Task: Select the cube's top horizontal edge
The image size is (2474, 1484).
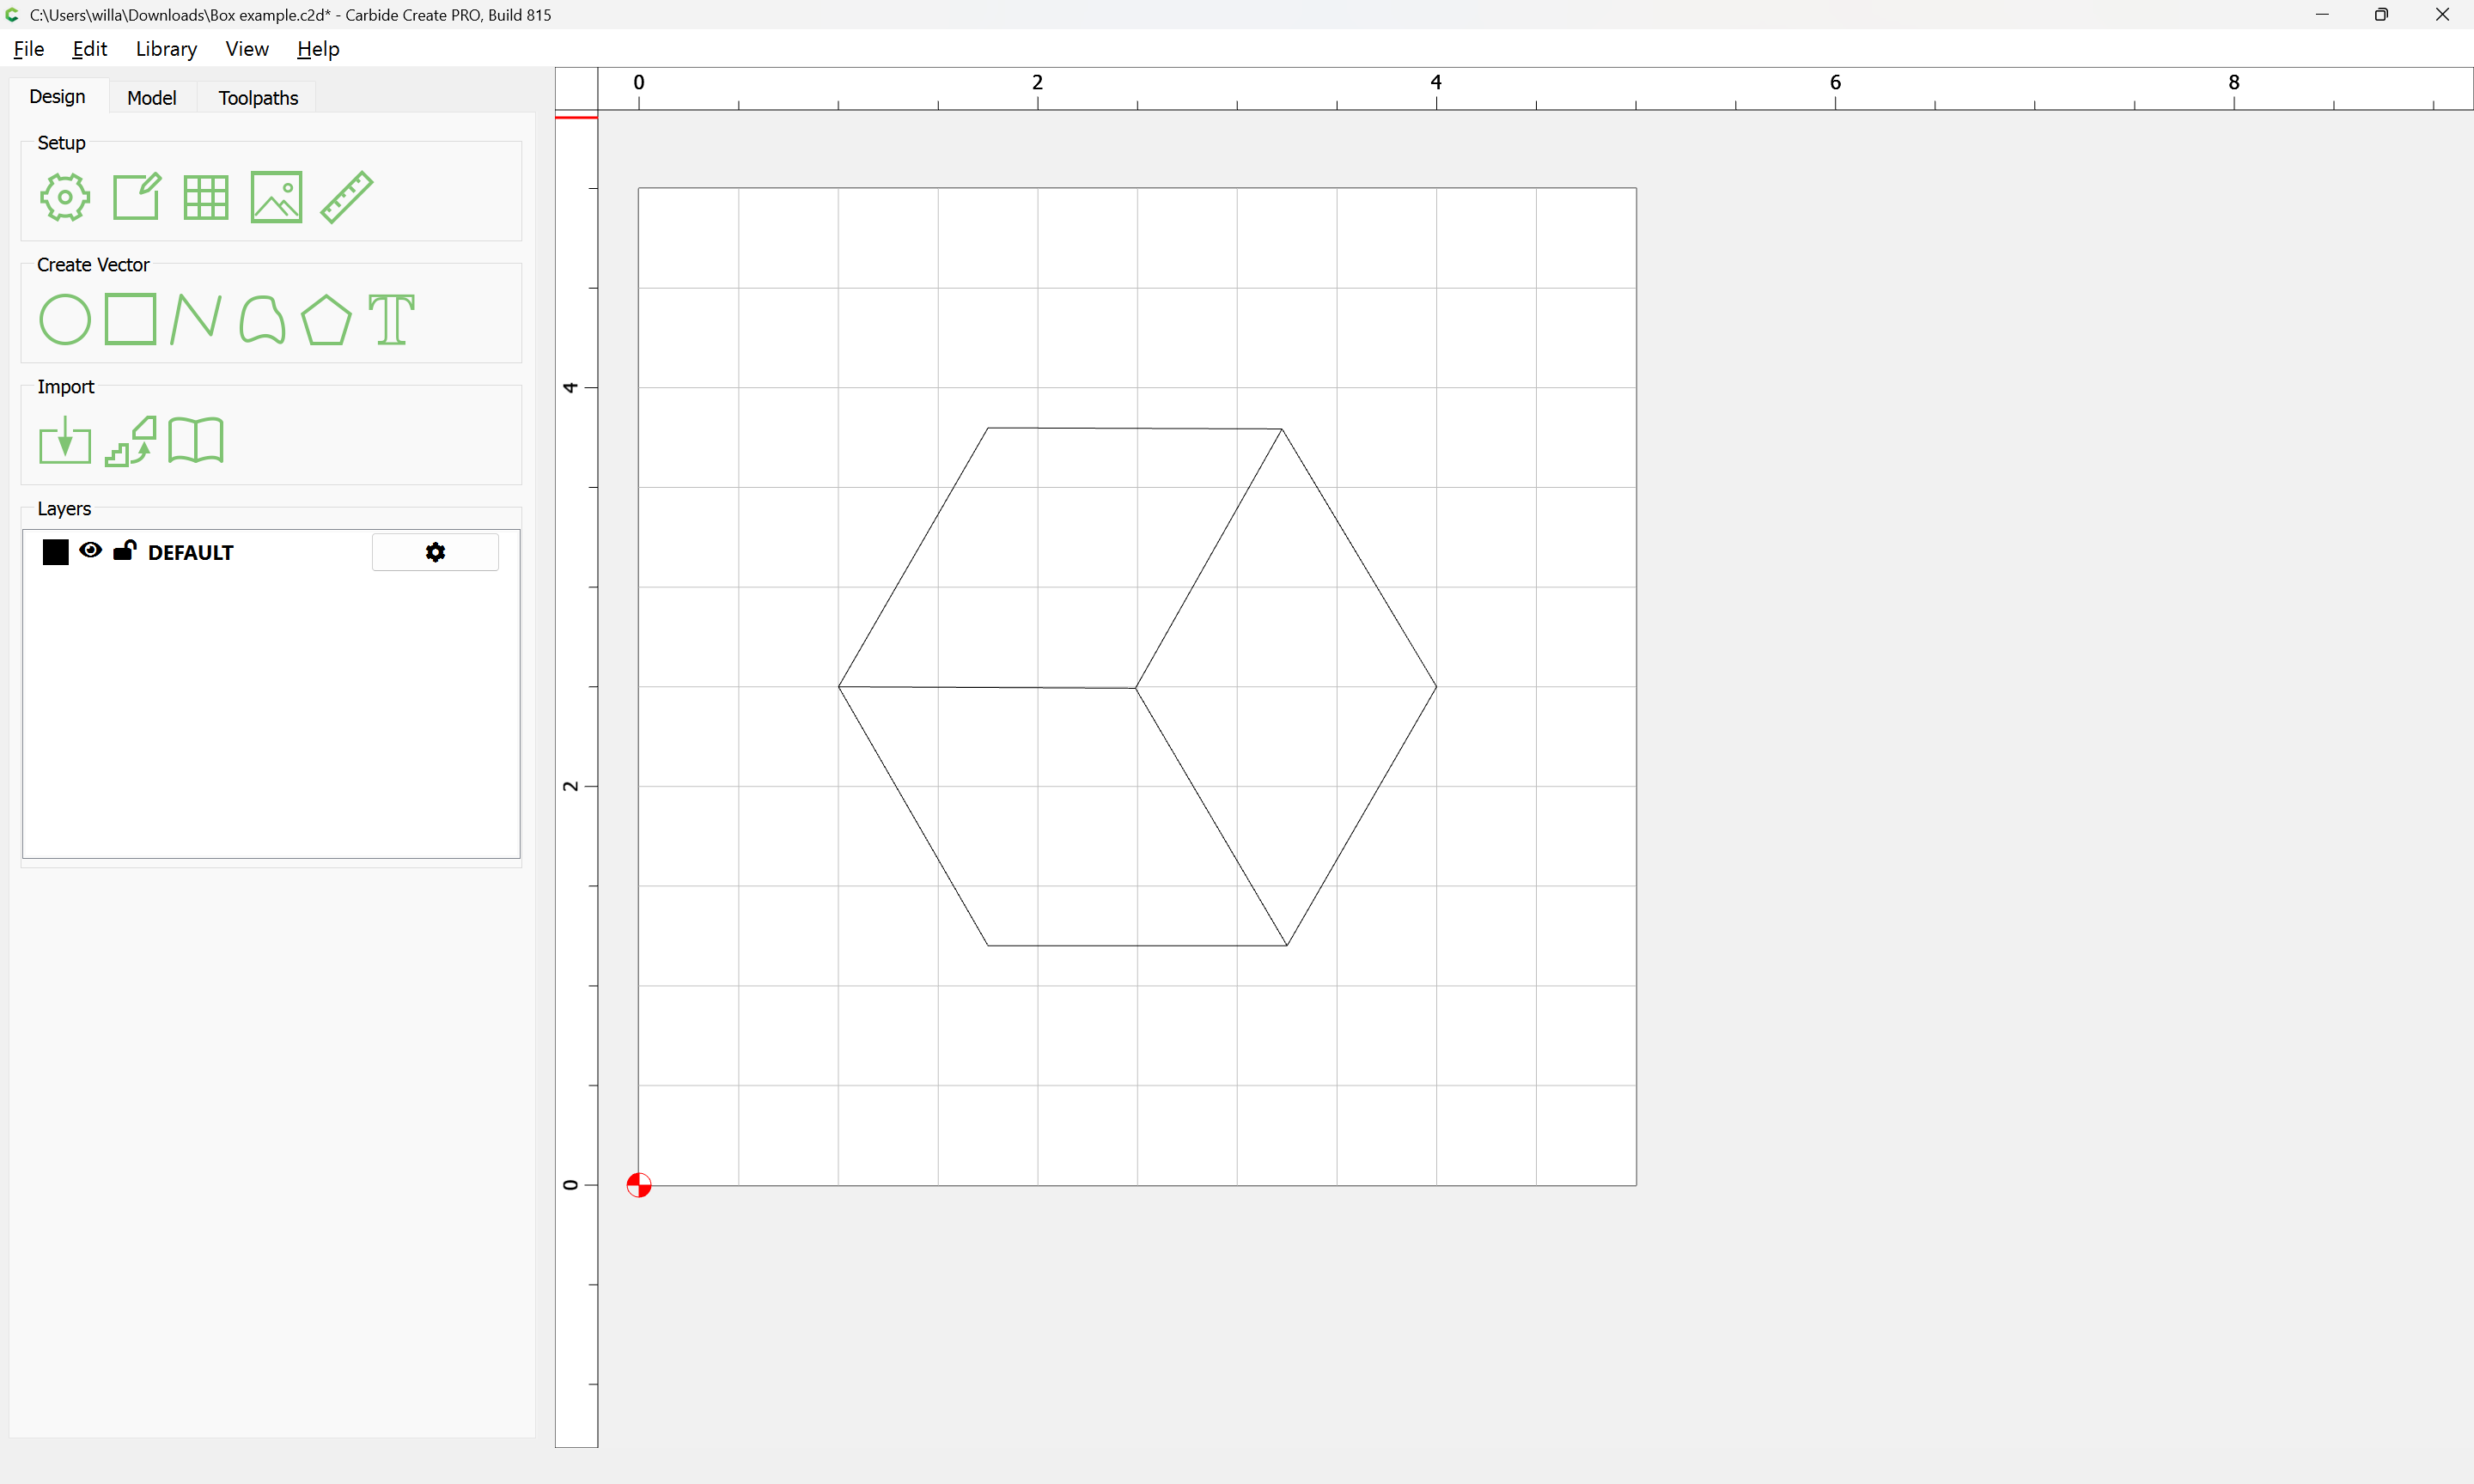Action: (1135, 428)
